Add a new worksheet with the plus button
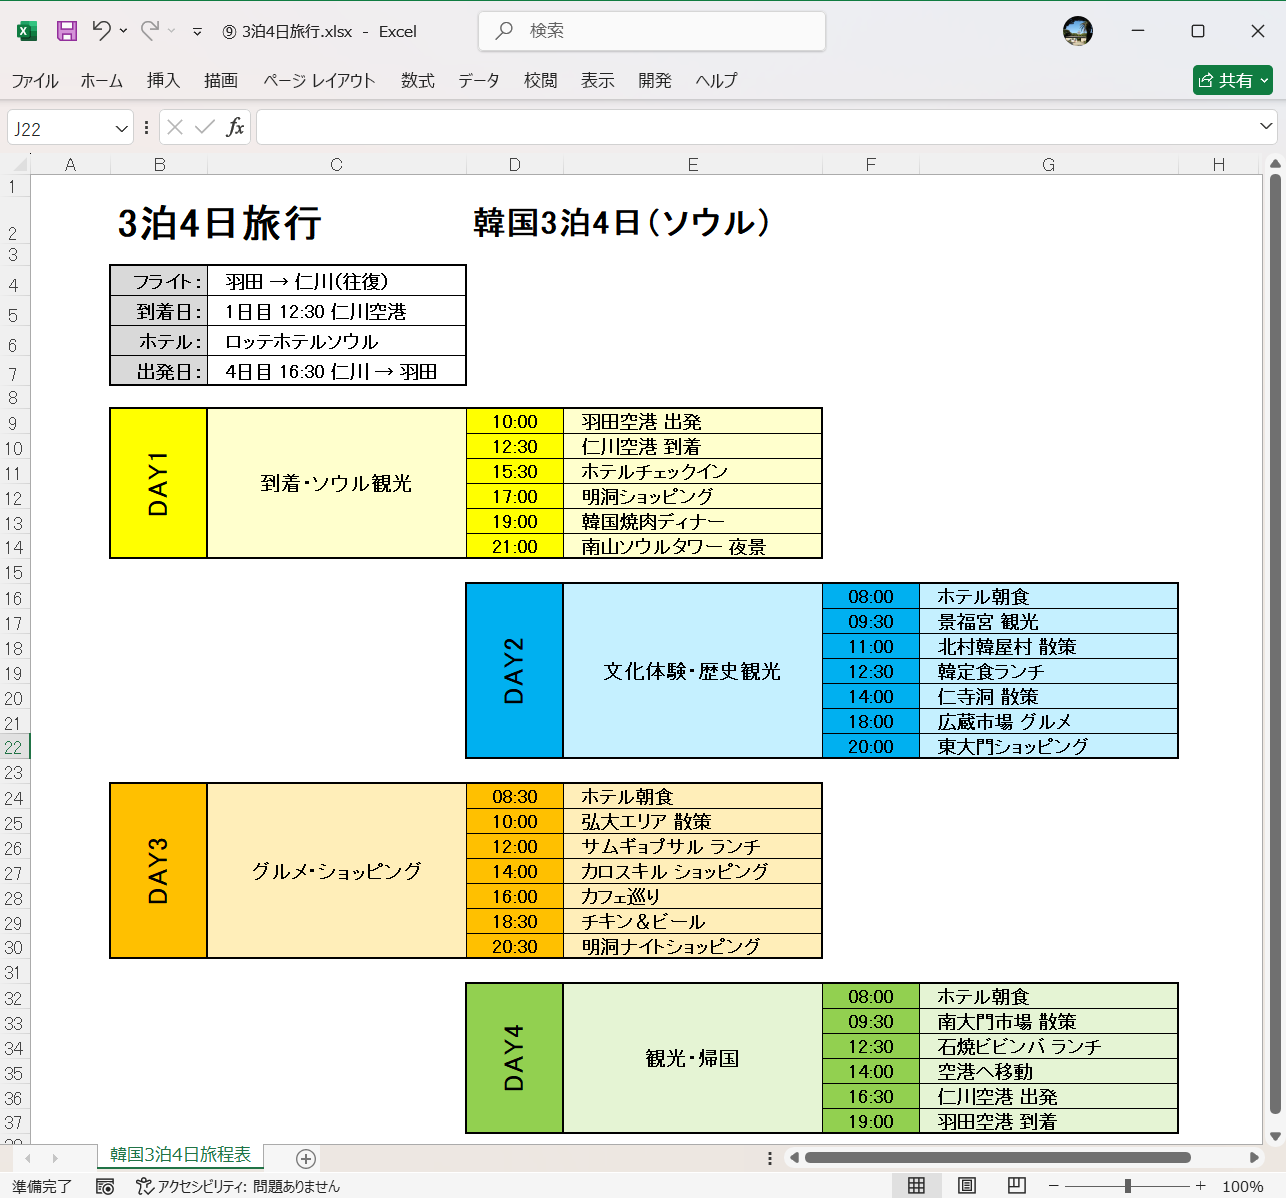The image size is (1286, 1198). 304,1158
